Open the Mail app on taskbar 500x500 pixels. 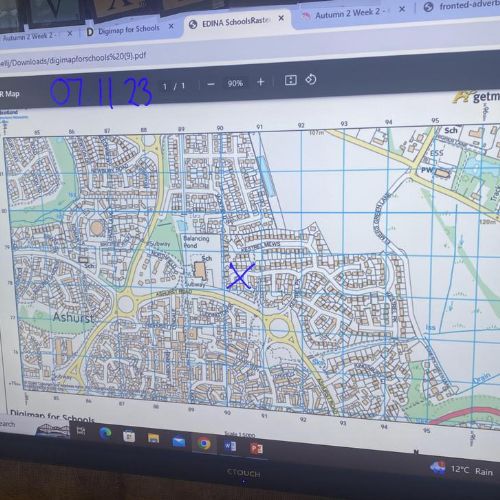(179, 441)
